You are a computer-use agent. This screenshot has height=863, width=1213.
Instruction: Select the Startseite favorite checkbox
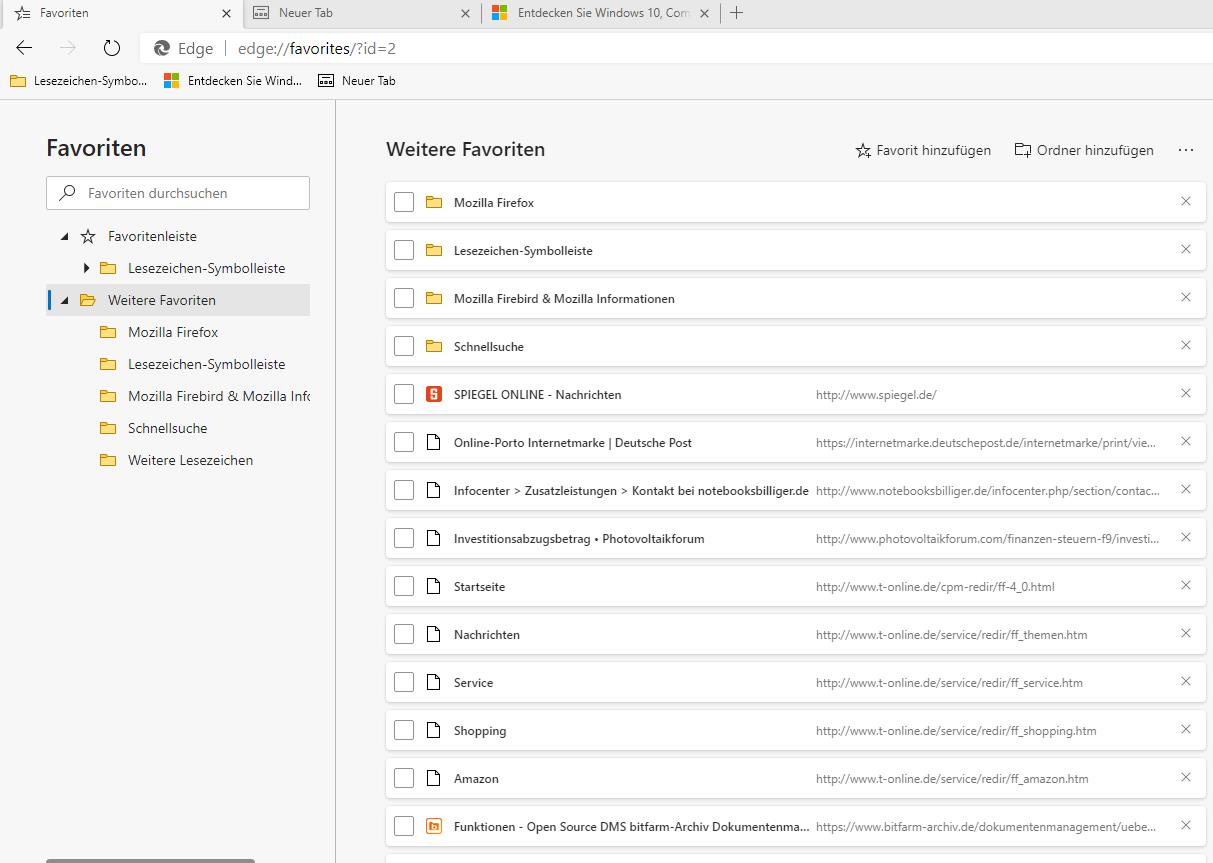[404, 586]
